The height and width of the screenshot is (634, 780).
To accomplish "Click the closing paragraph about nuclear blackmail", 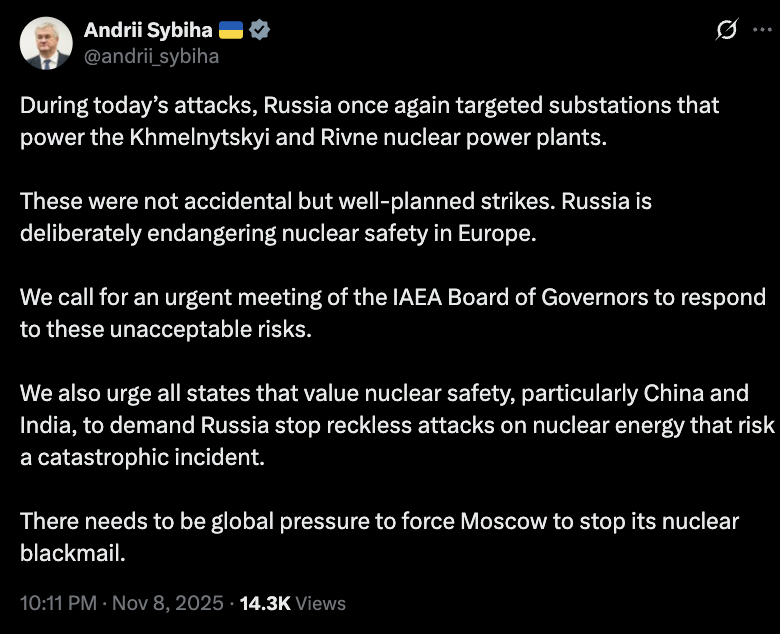I will point(379,536).
